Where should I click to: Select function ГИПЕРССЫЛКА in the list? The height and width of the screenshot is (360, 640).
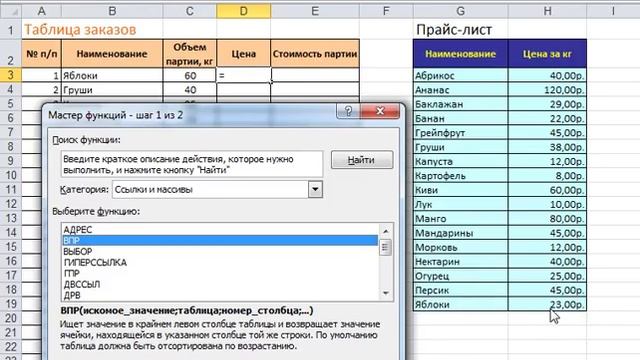220,262
